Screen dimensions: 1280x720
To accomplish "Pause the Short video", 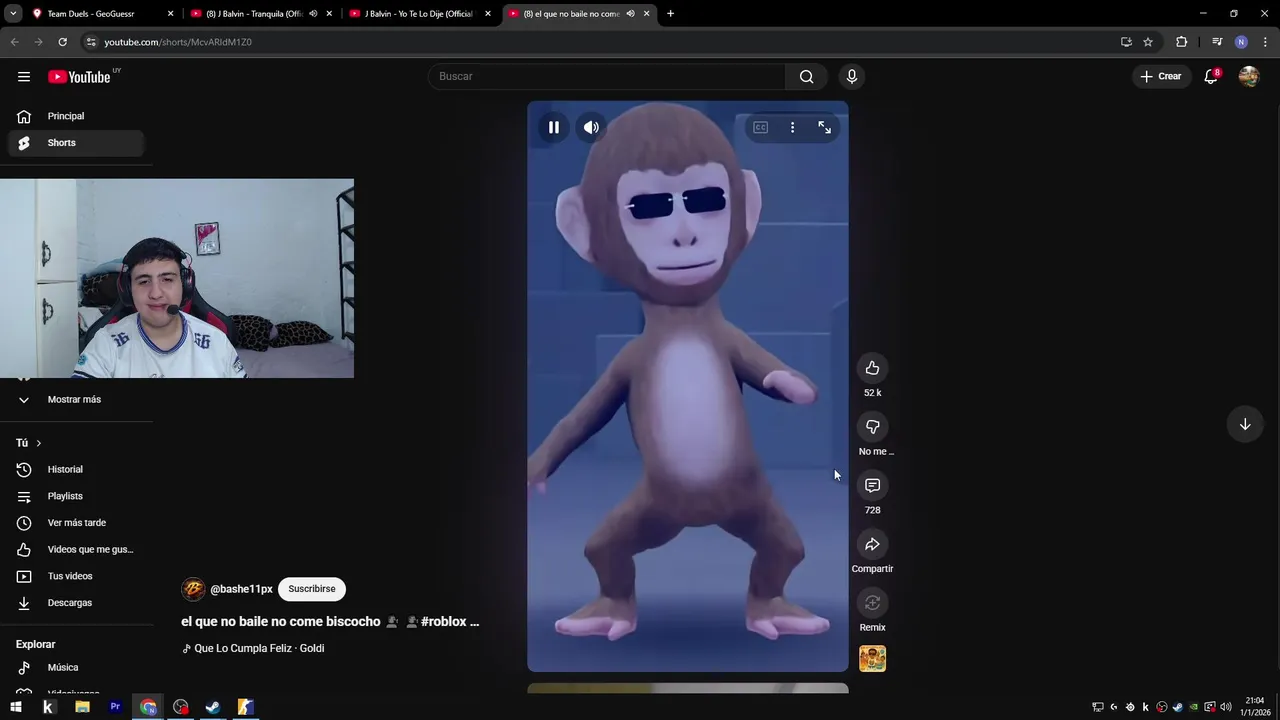I will coord(553,127).
